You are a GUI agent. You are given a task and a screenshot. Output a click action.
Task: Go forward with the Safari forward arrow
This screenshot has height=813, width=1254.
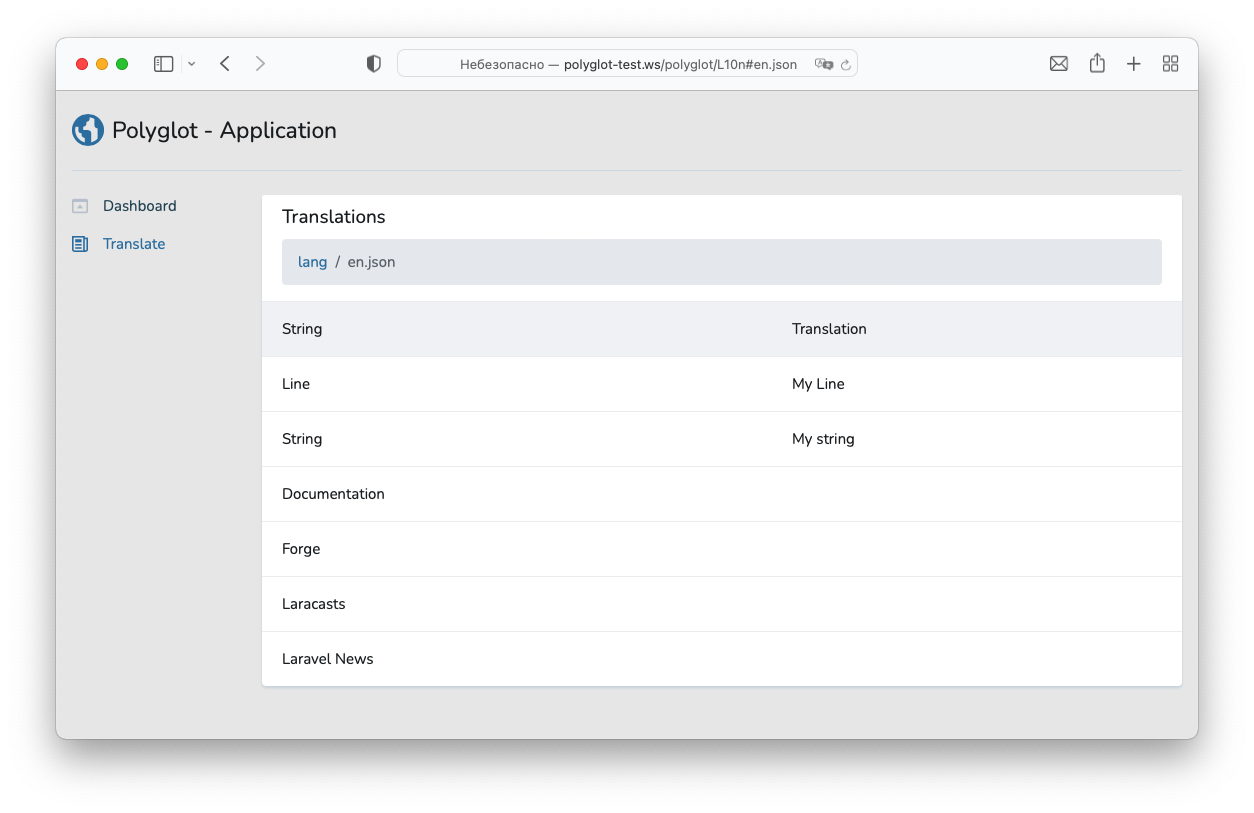tap(260, 64)
